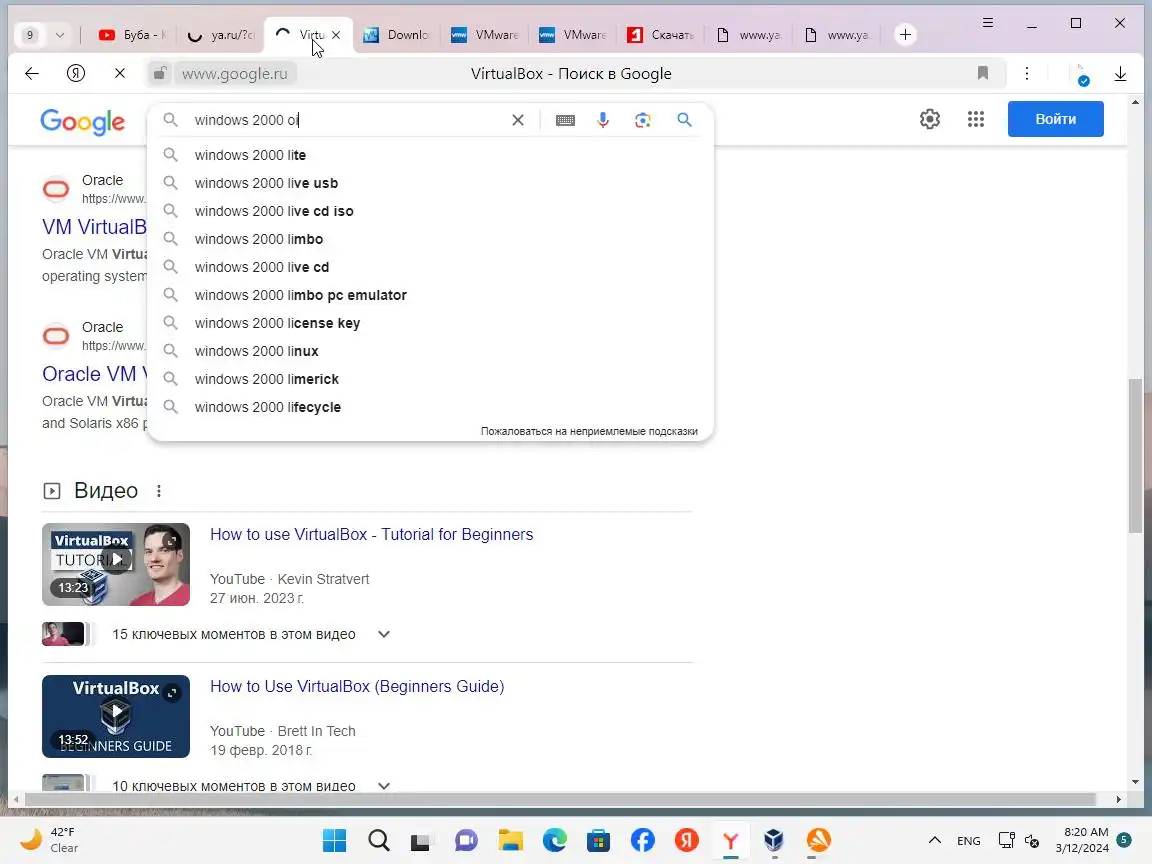Play the Beginners Guide video thumbnail
Viewport: 1152px width, 864px height.
[x=116, y=716]
